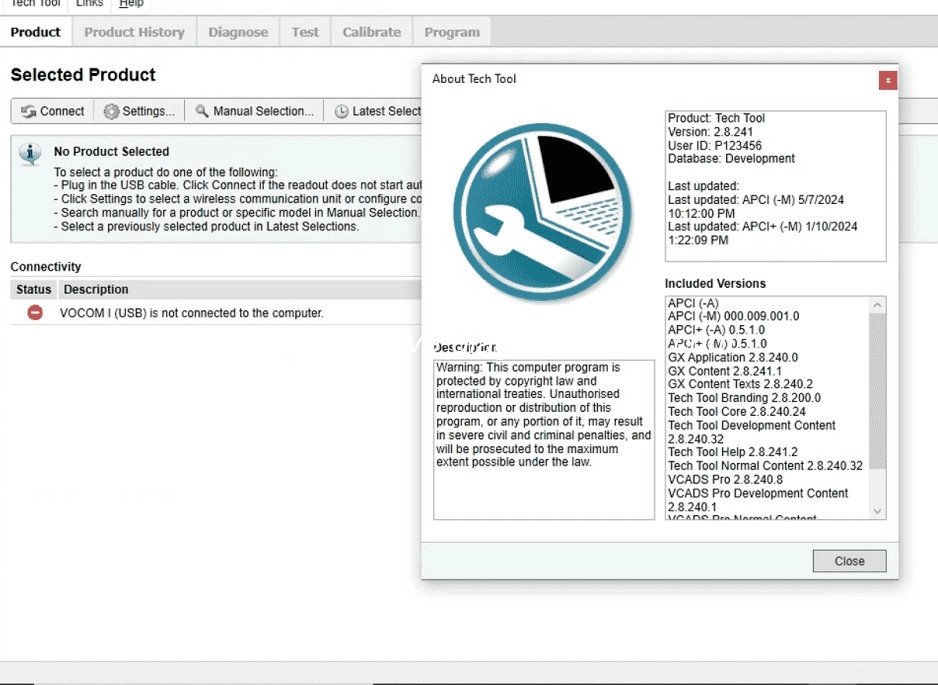Open the Links menu
The width and height of the screenshot is (938, 685).
[x=88, y=4]
